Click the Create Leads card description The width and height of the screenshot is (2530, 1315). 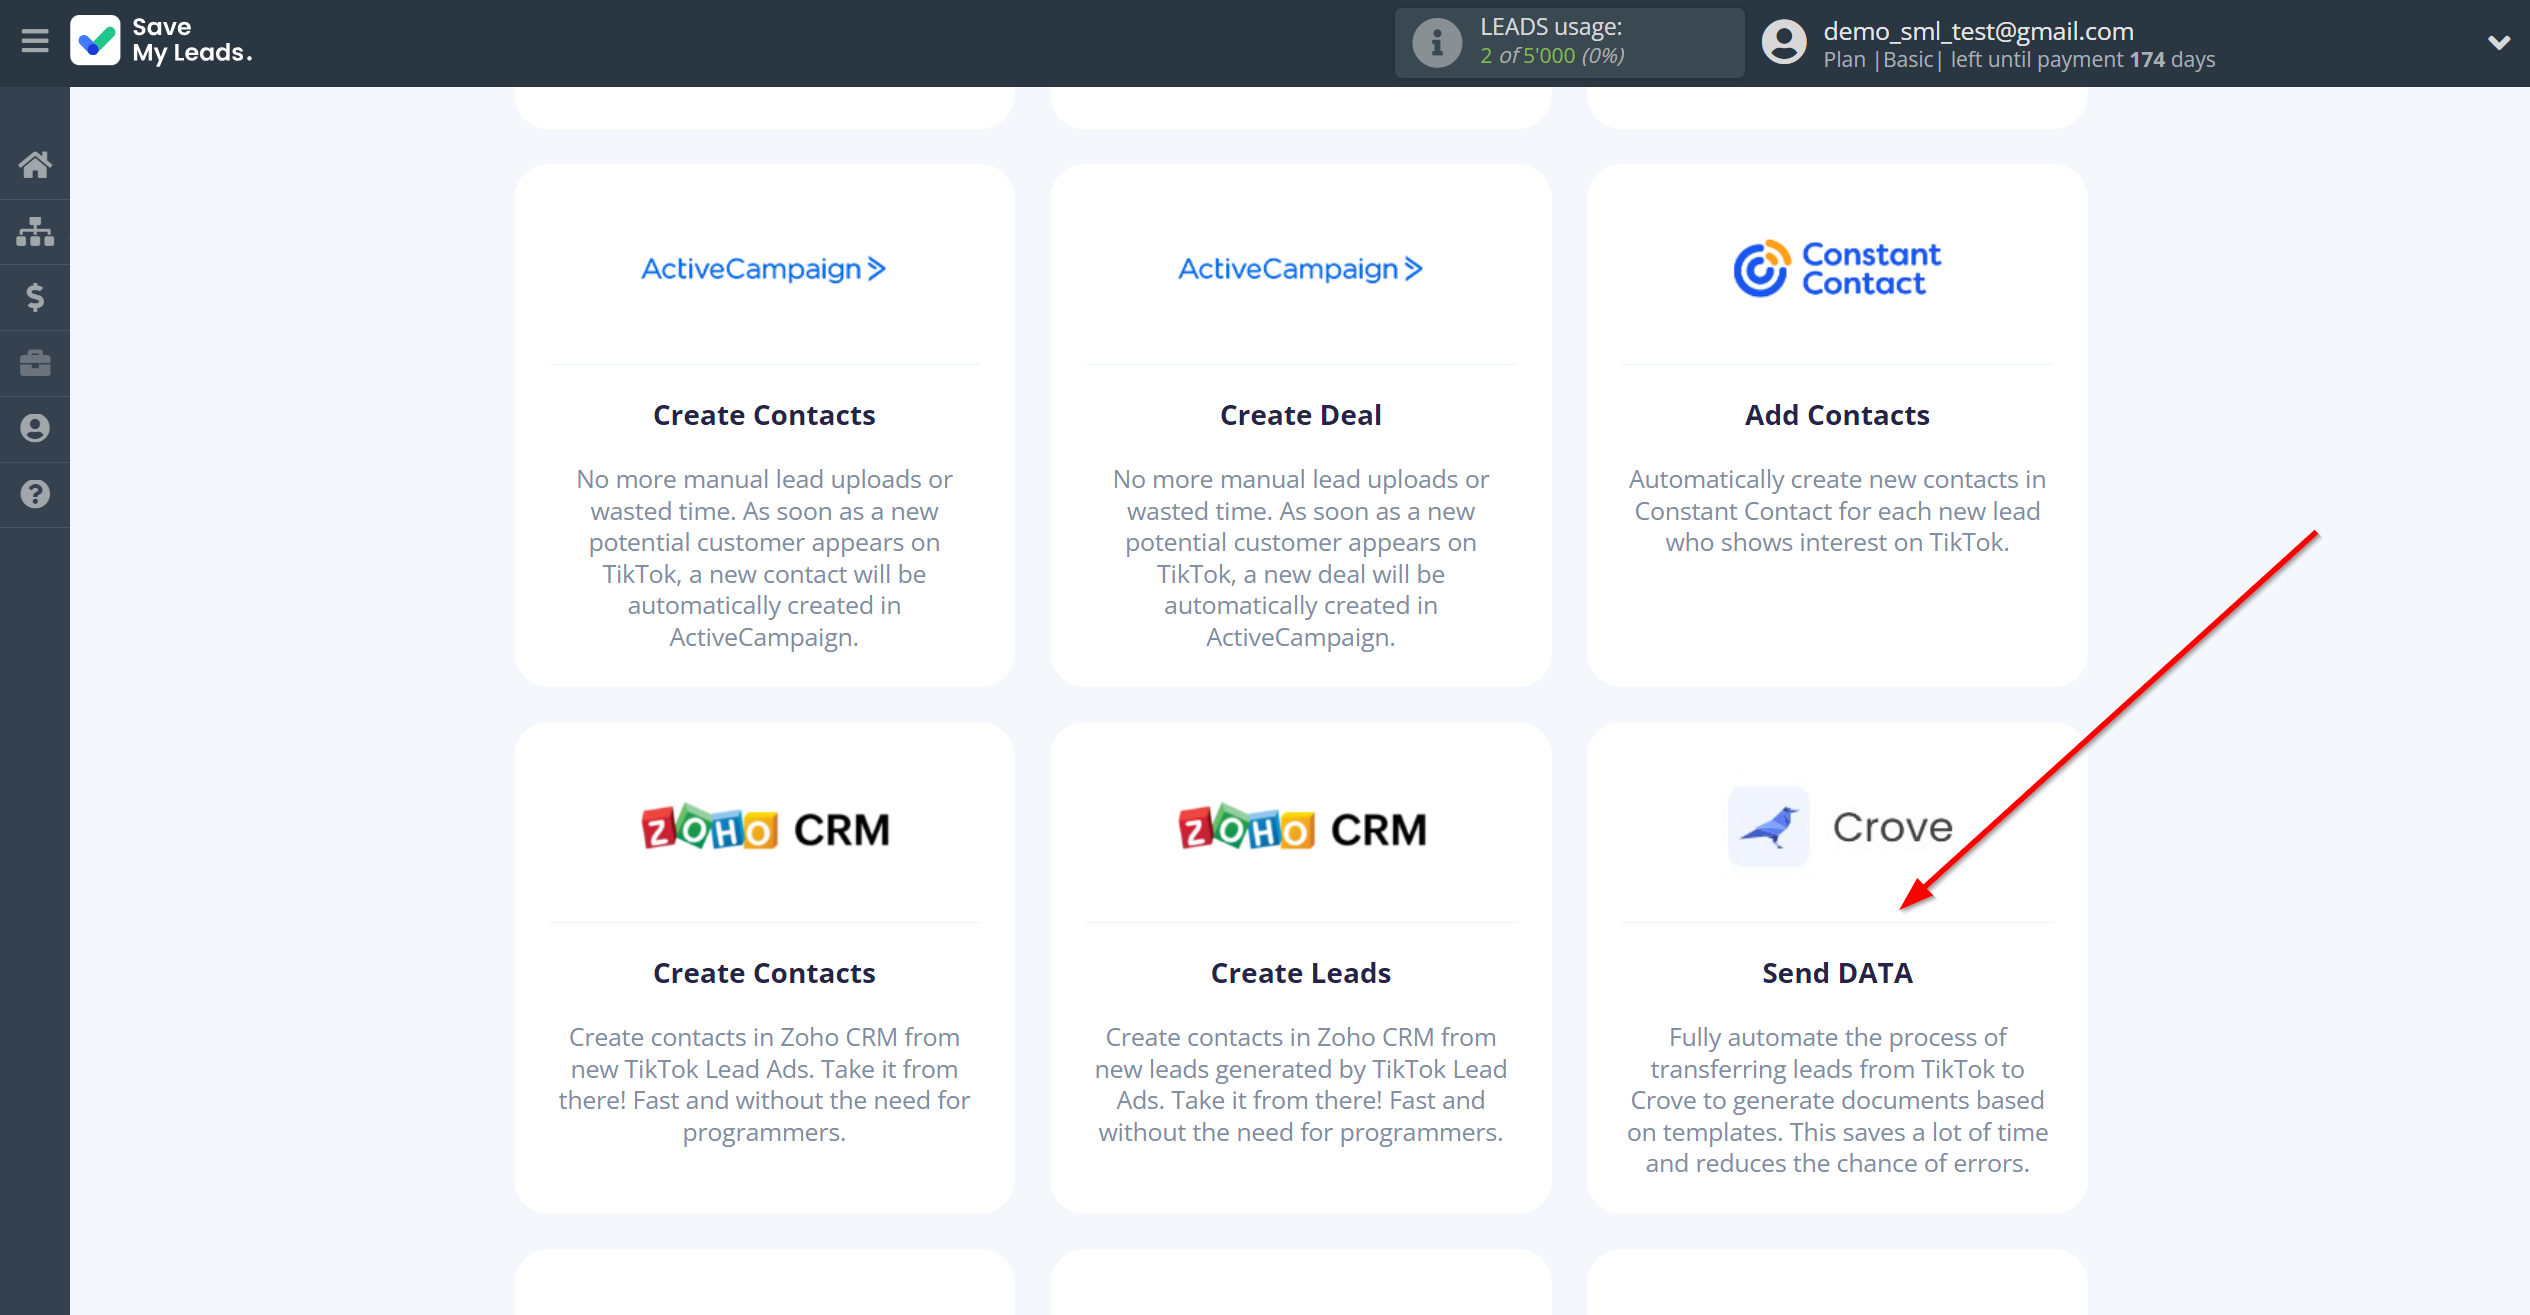pyautogui.click(x=1300, y=1085)
